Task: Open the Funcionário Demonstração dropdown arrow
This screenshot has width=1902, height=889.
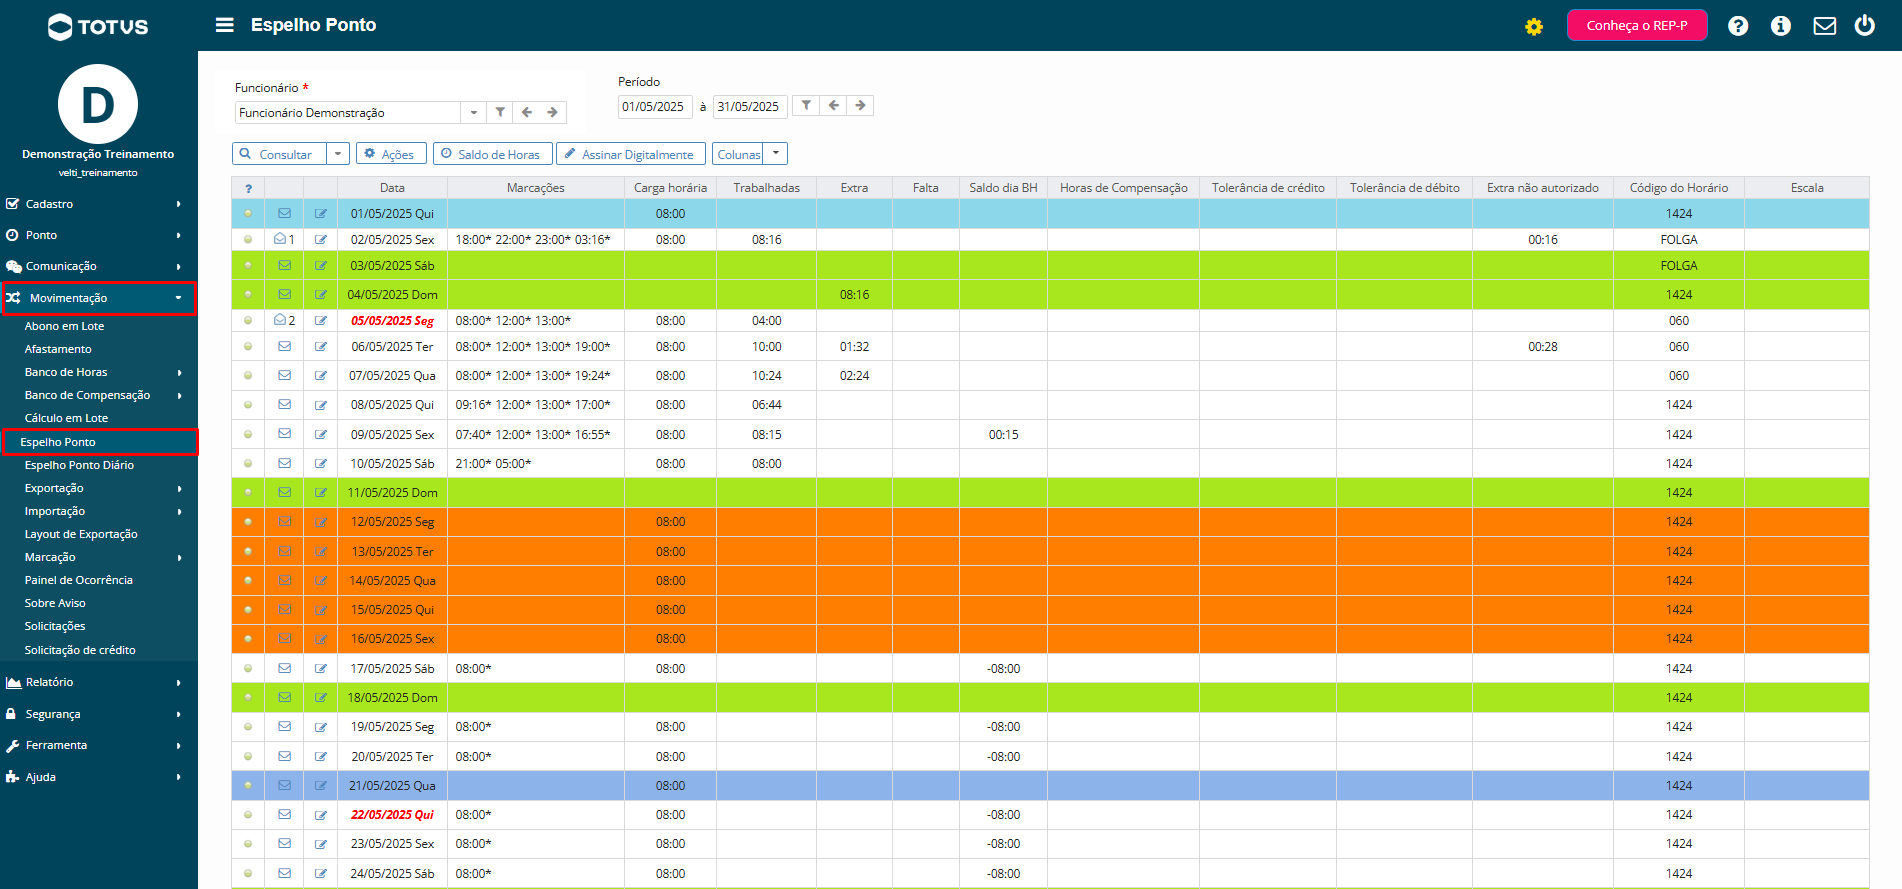Action: coord(474,113)
